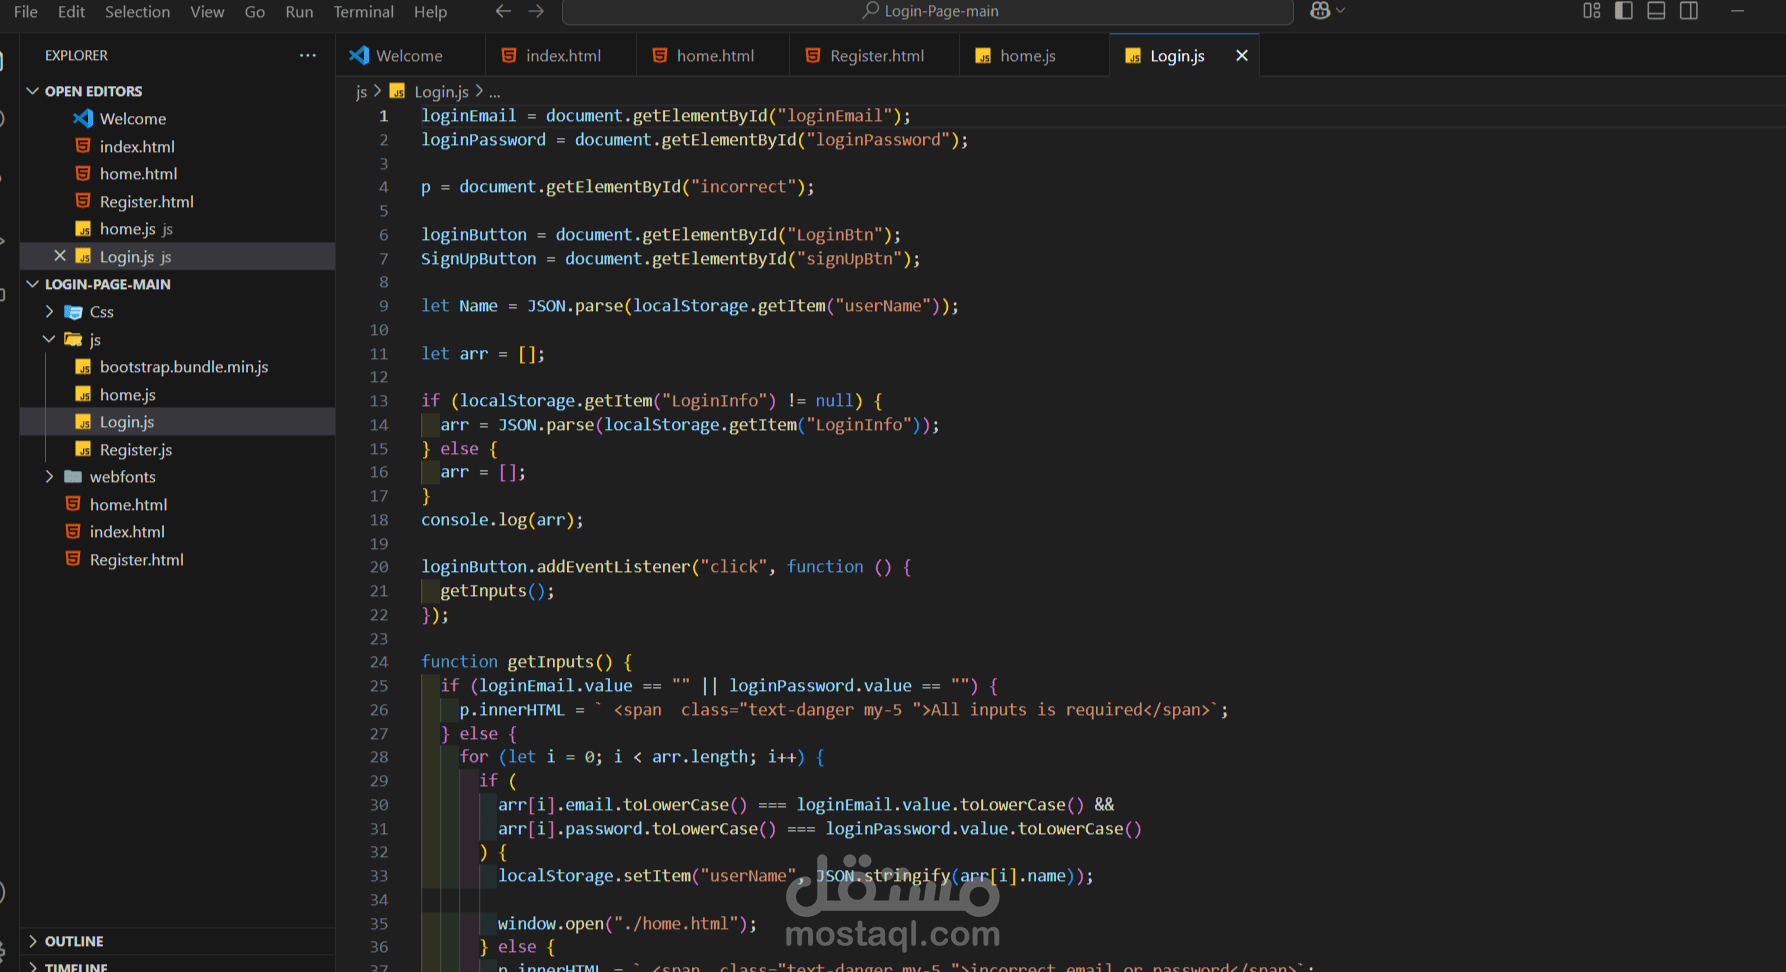Select Register.html in Open Editors

[147, 202]
